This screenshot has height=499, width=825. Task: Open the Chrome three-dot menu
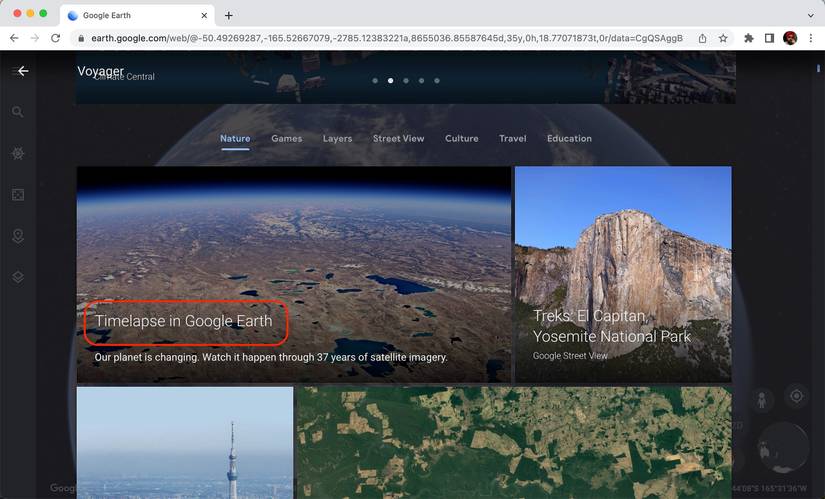coord(811,38)
